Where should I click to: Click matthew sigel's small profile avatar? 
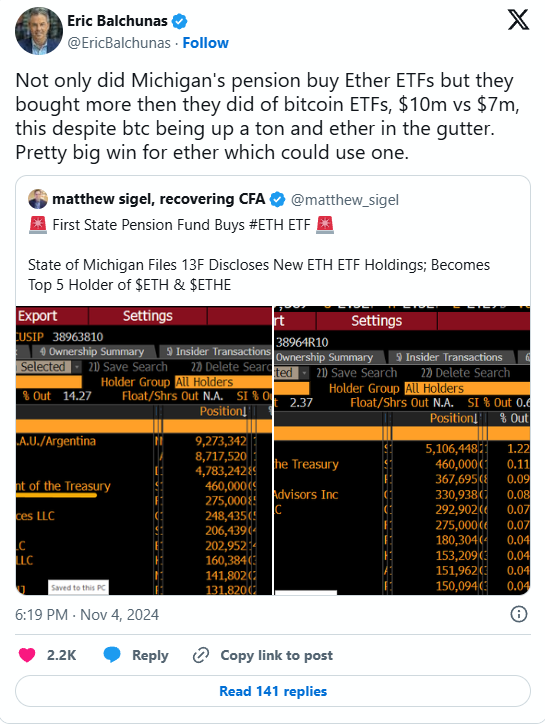point(38,199)
